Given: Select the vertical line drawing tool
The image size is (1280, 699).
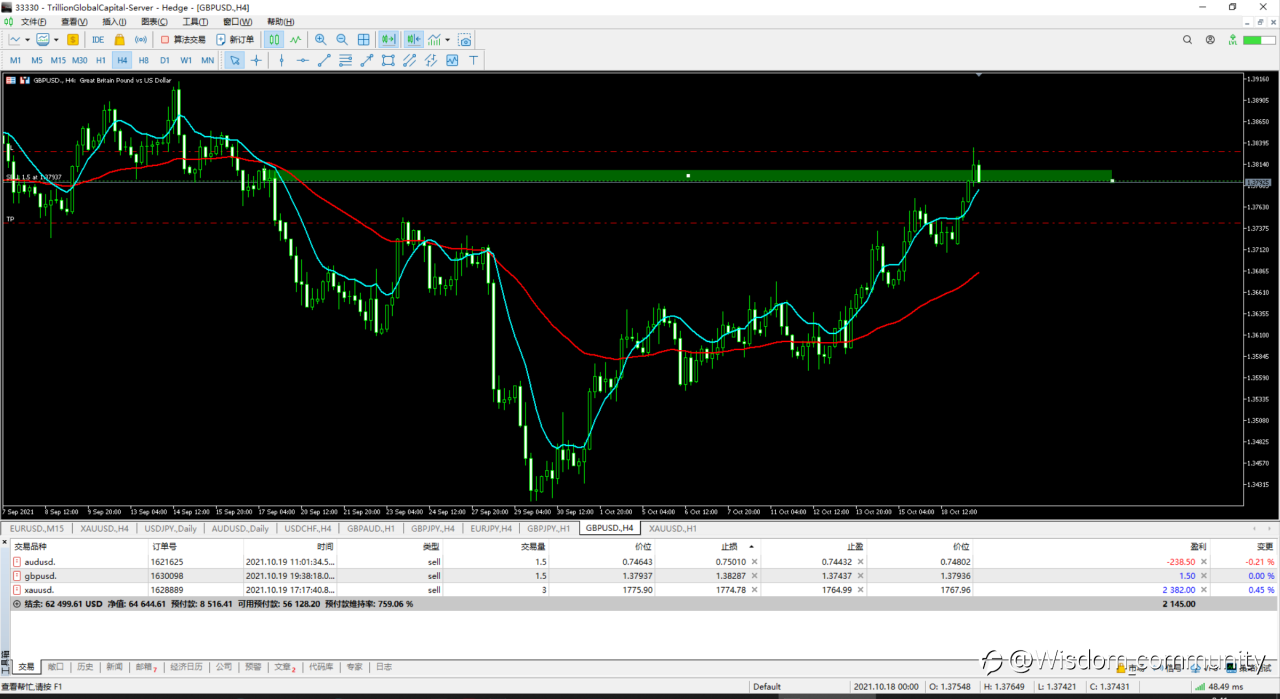Looking at the screenshot, I should pyautogui.click(x=281, y=60).
